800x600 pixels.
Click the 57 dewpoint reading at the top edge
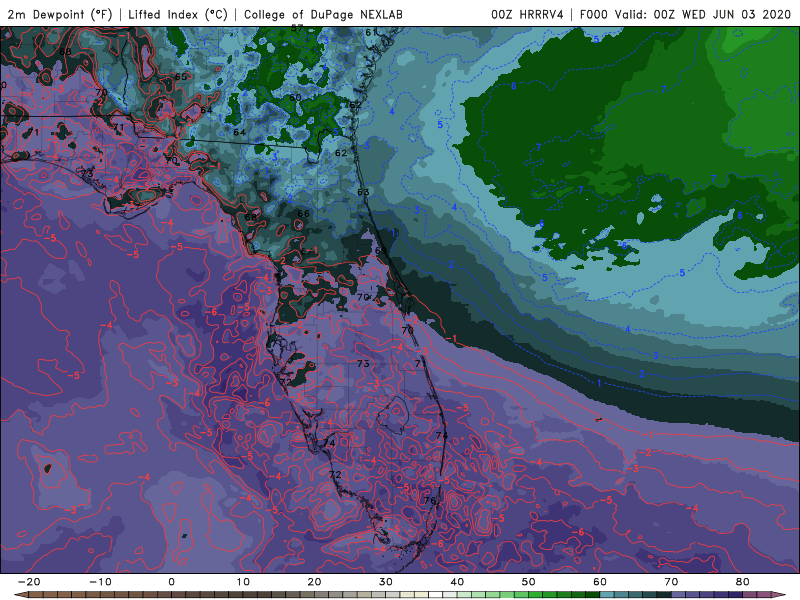coord(297,29)
